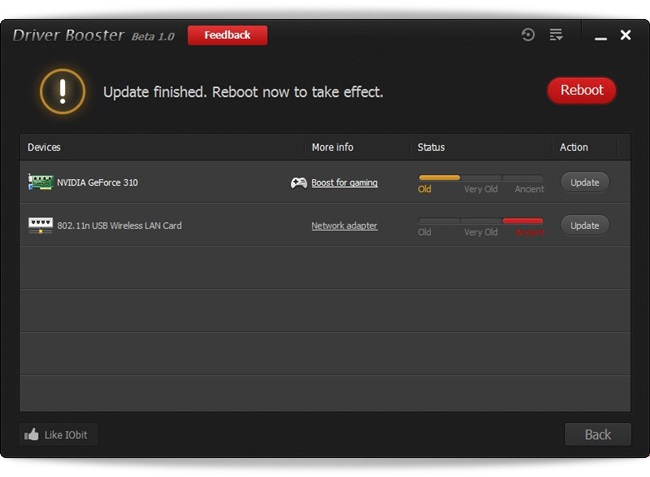The height and width of the screenshot is (477, 650).
Task: Select the 802.11n USB Wireless LAN Card name
Action: [x=119, y=225]
